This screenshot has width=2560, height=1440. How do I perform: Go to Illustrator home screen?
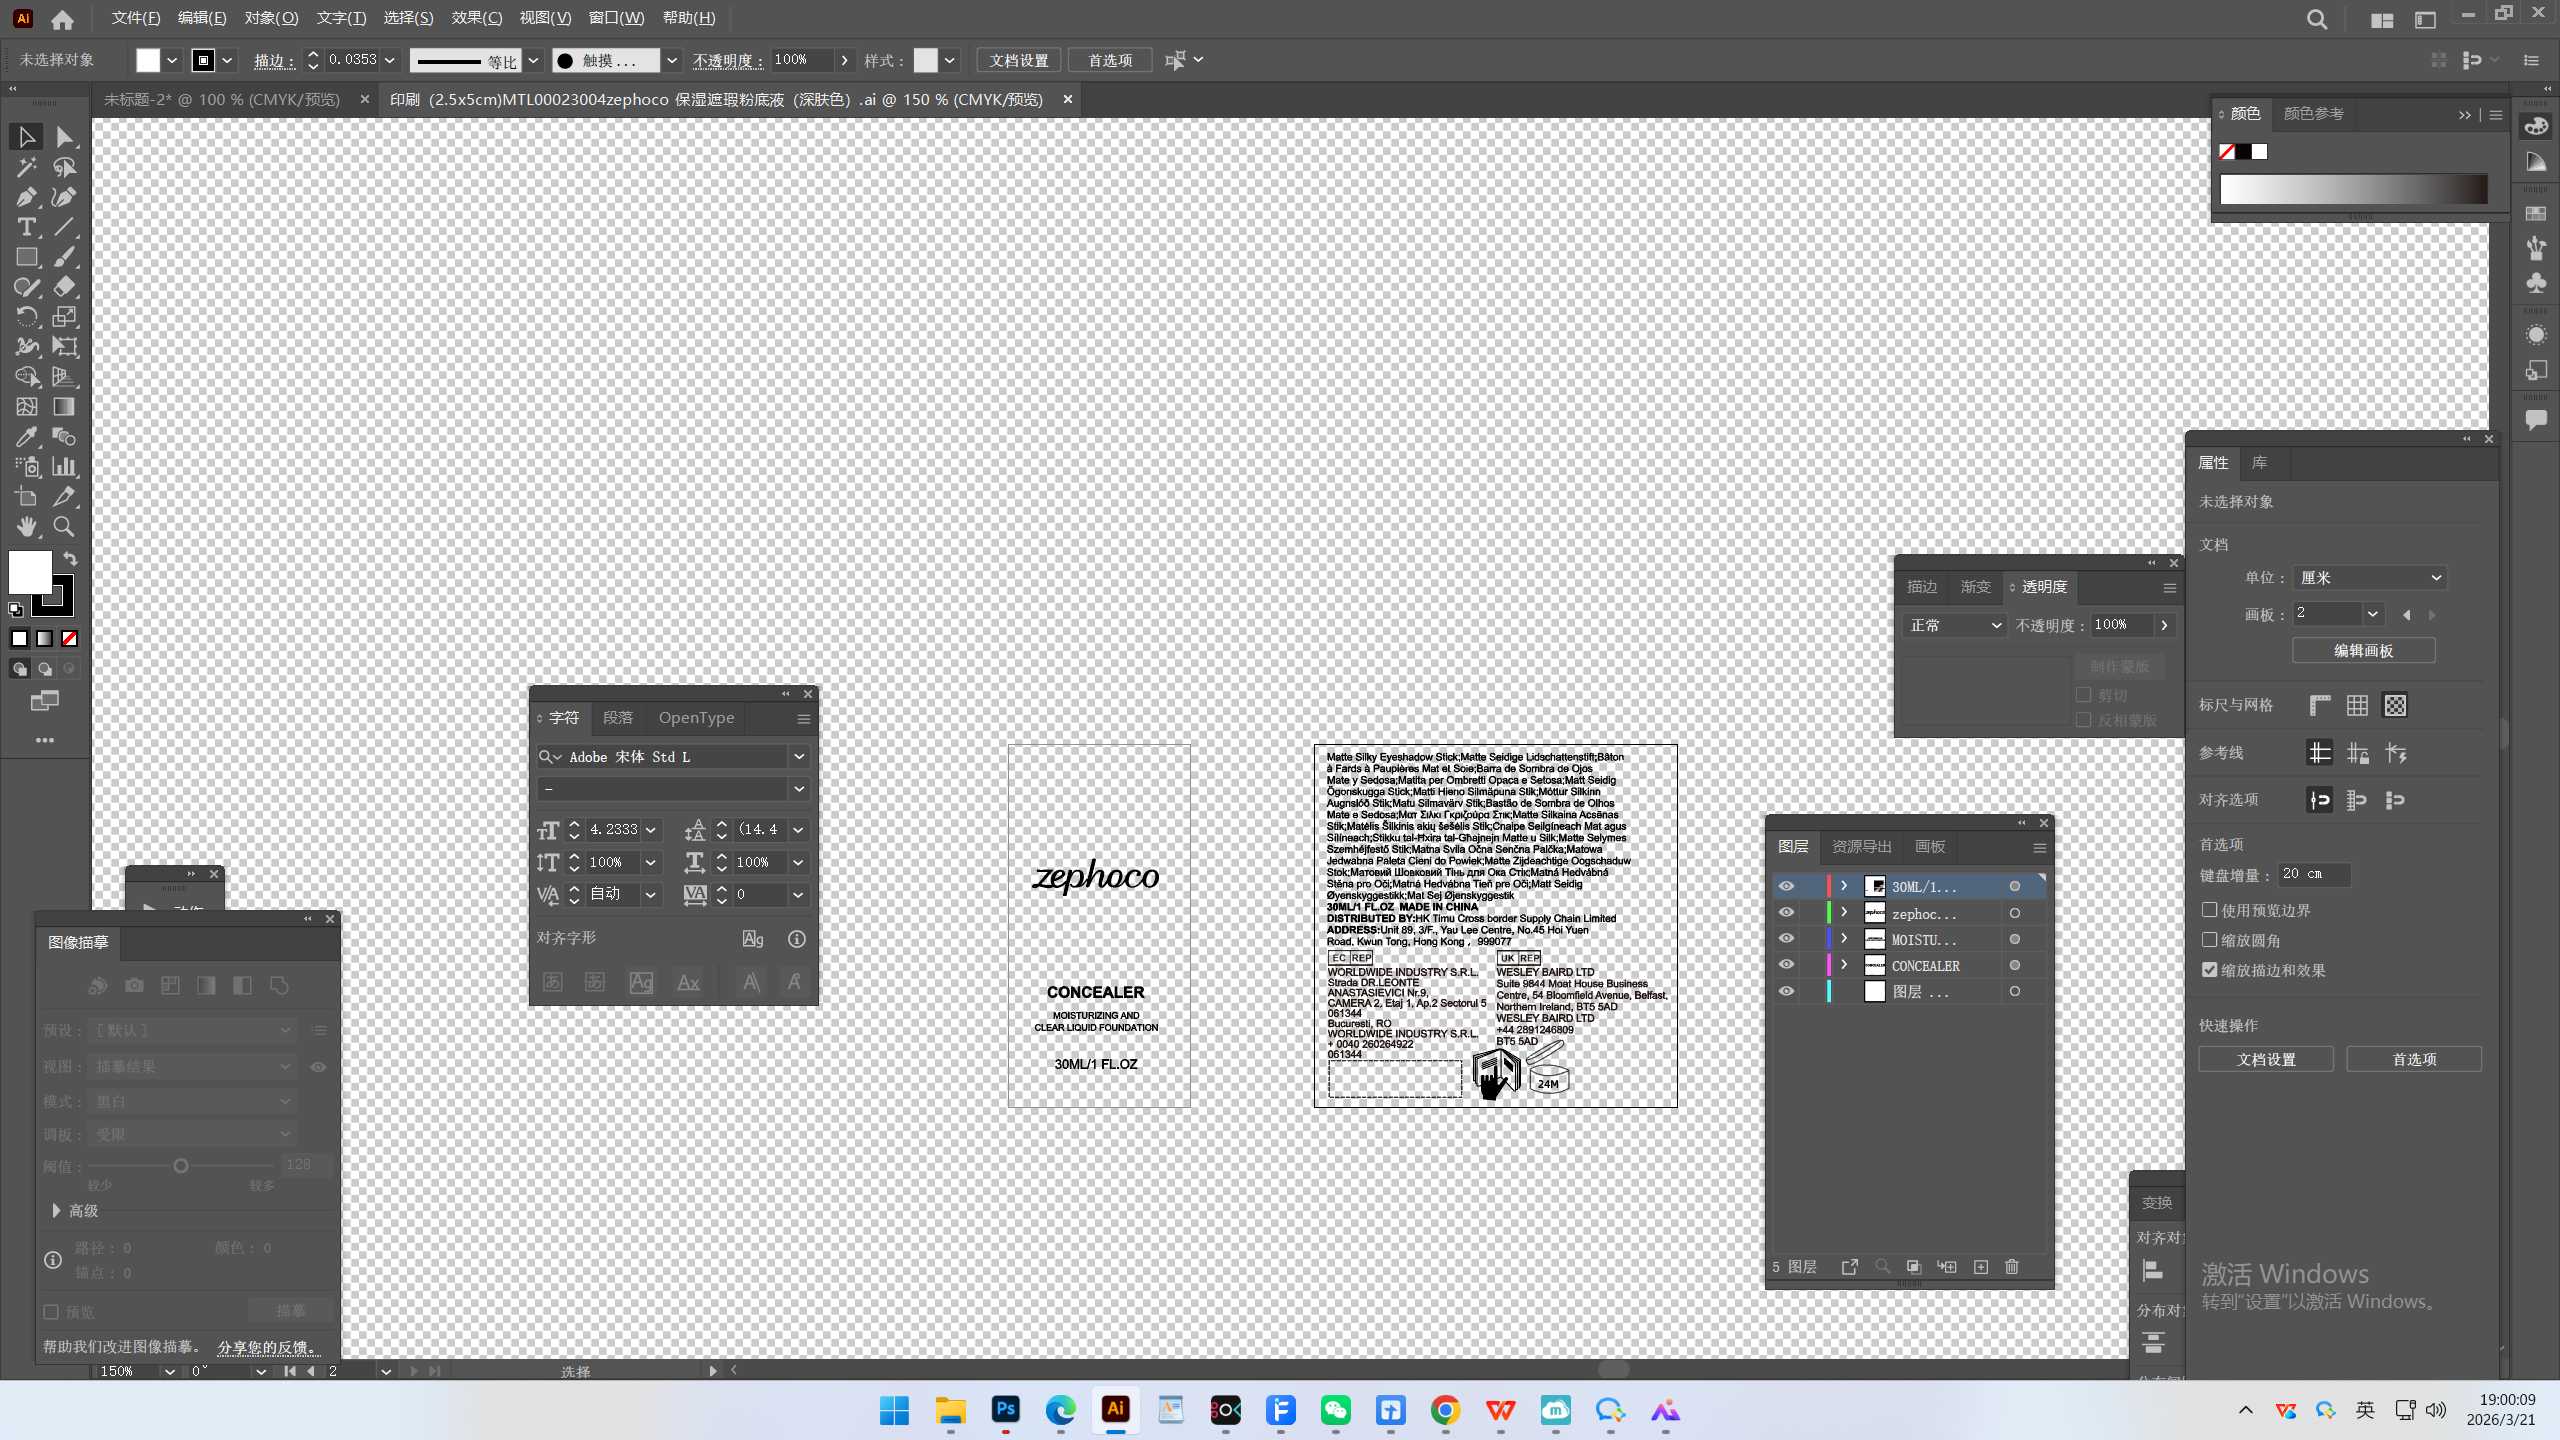point(62,19)
